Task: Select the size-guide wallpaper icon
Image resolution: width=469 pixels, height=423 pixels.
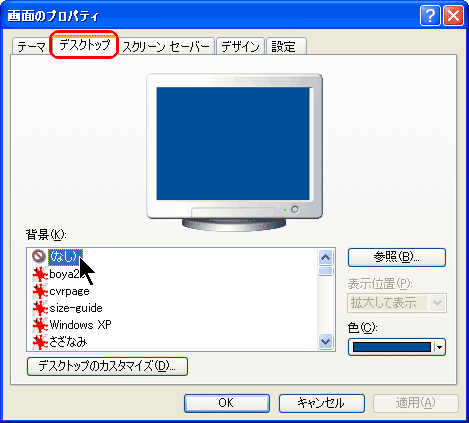Action: tap(40, 308)
